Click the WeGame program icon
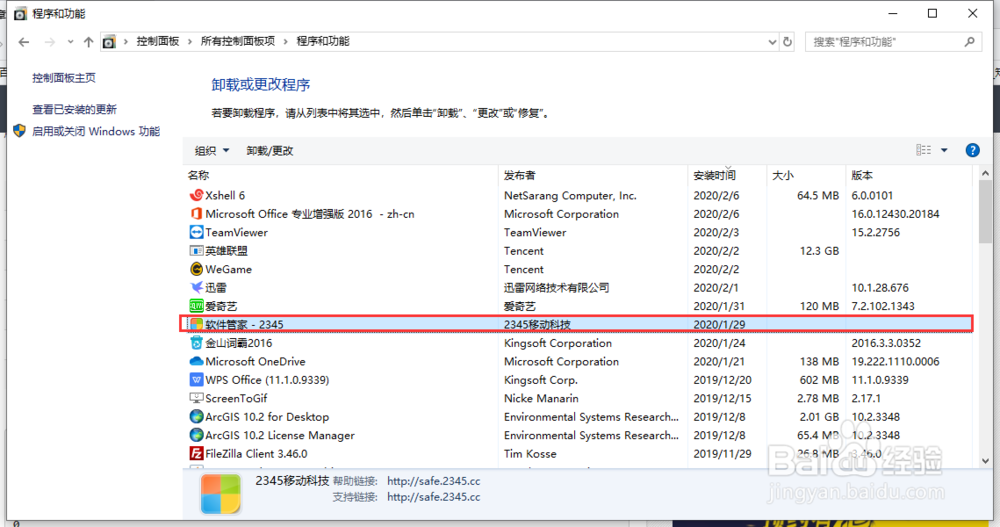Image resolution: width=1000 pixels, height=527 pixels. tap(196, 269)
